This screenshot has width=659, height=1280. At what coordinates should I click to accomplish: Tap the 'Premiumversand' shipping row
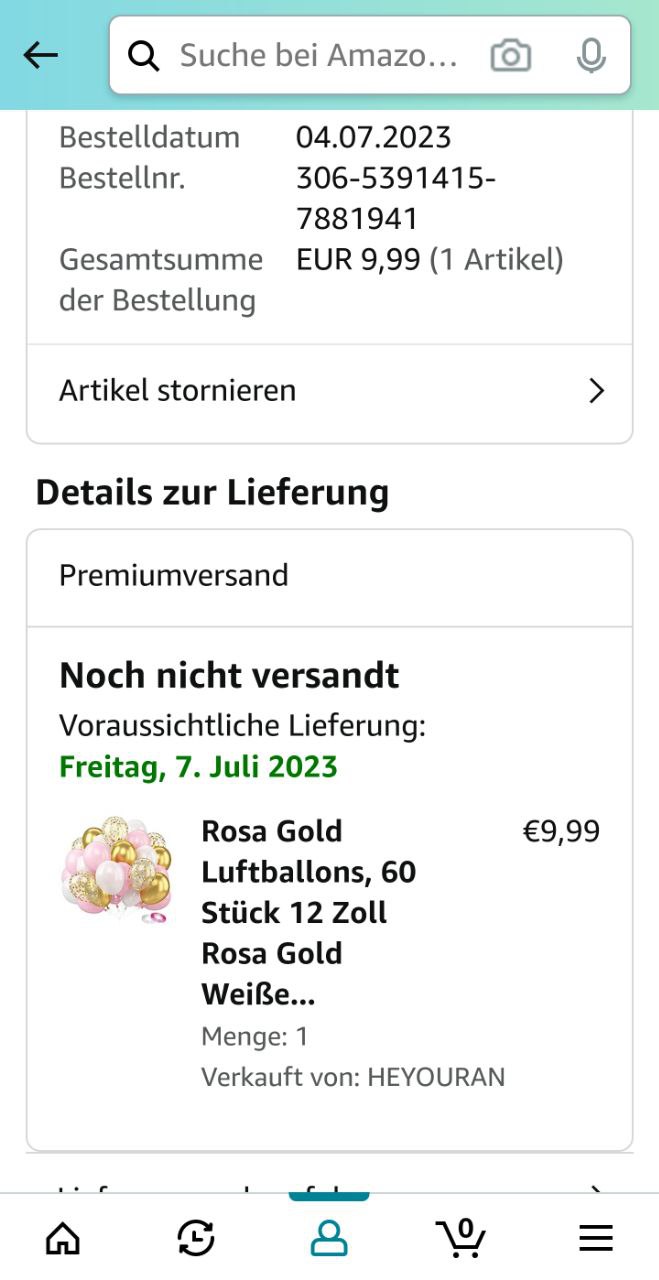[329, 576]
